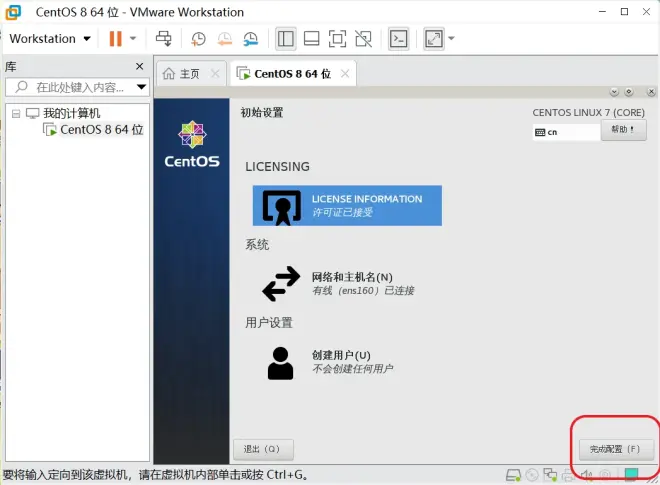The height and width of the screenshot is (485, 660).
Task: Switch to the 主页 home tab
Action: [189, 74]
